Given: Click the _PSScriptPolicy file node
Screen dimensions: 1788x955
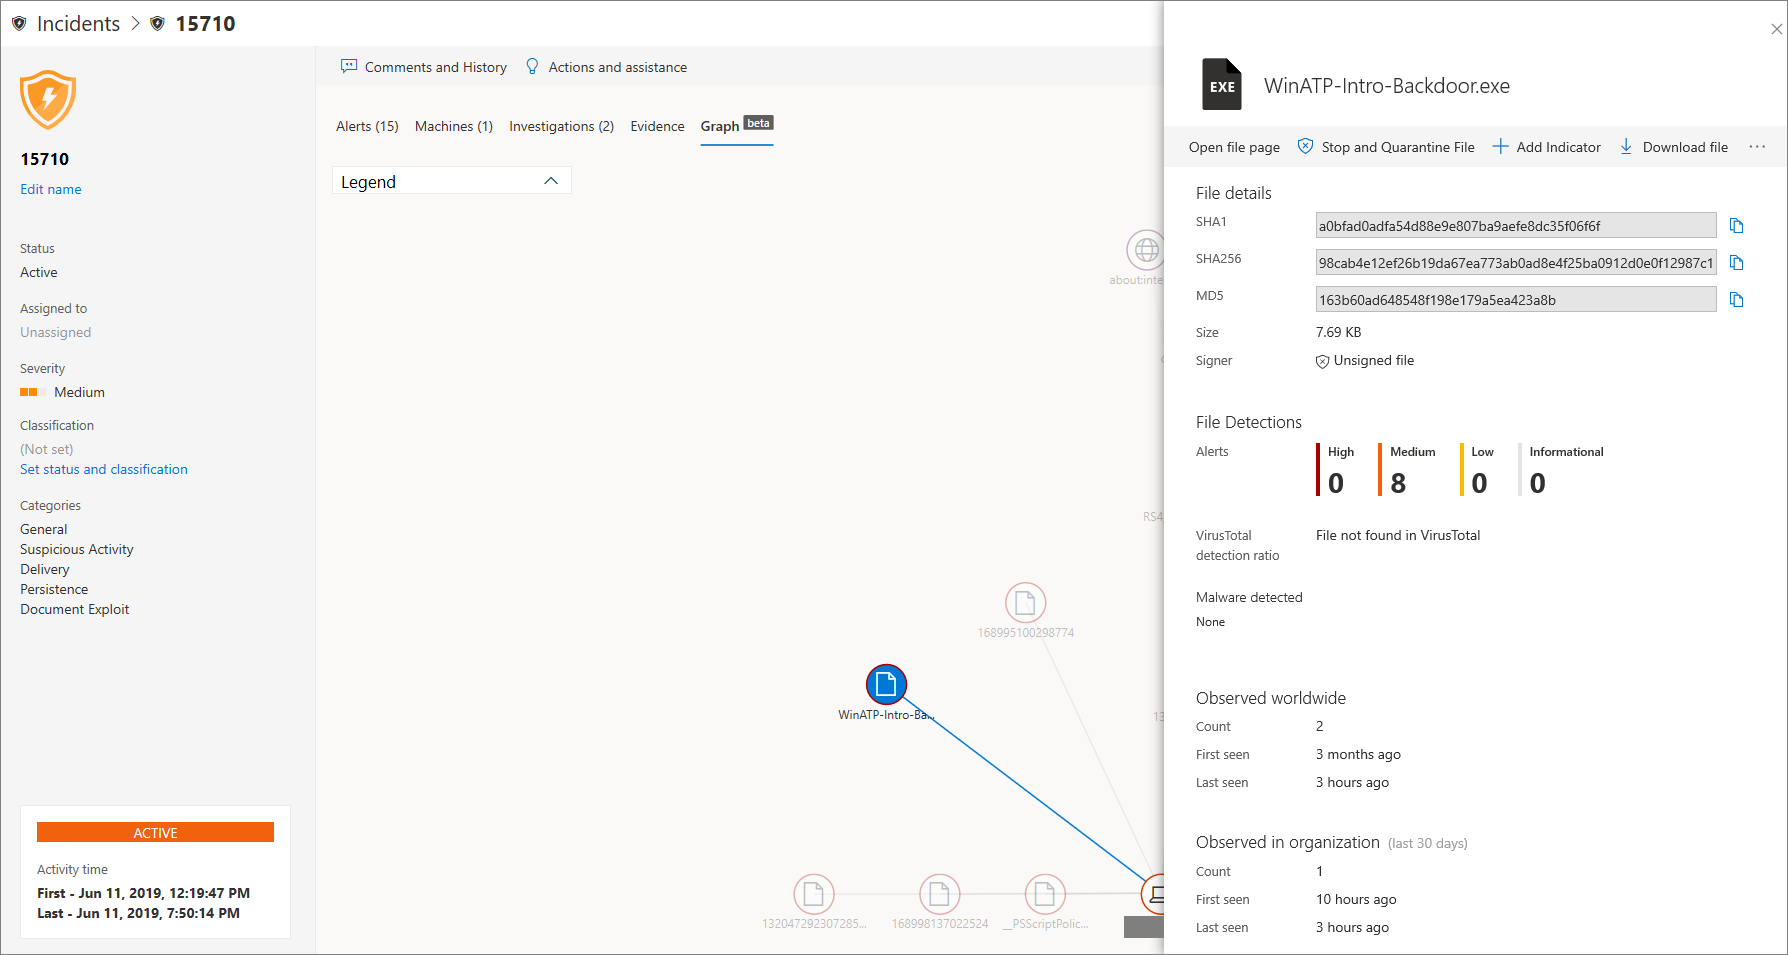Looking at the screenshot, I should [x=1045, y=894].
